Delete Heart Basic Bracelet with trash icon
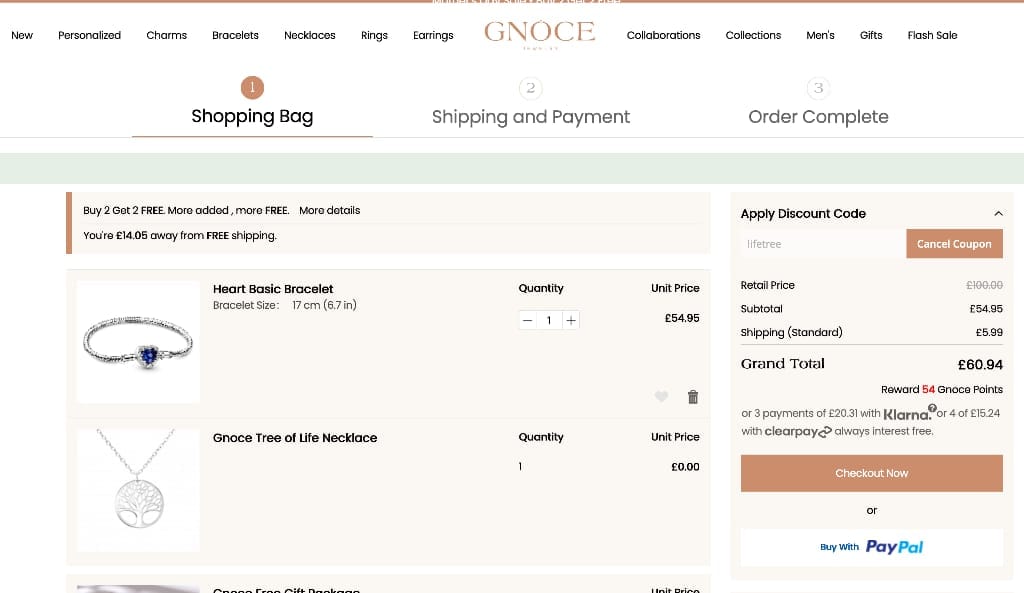Image resolution: width=1024 pixels, height=593 pixels. point(693,396)
